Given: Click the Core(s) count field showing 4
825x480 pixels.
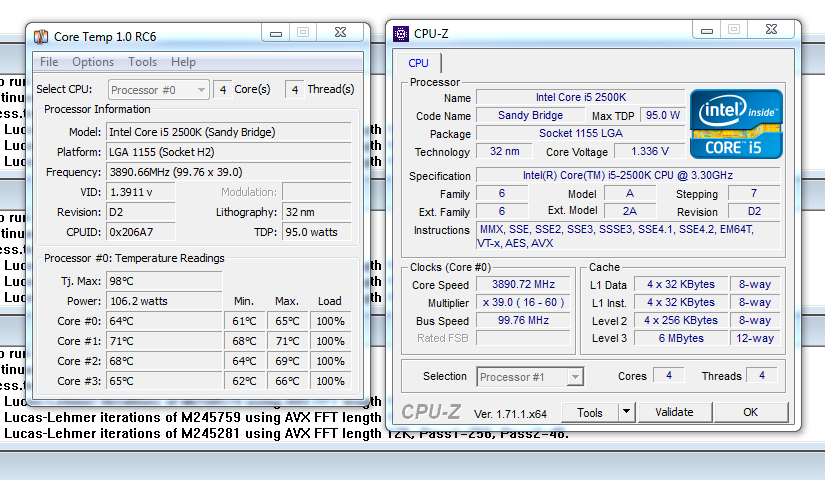Looking at the screenshot, I should tap(223, 90).
